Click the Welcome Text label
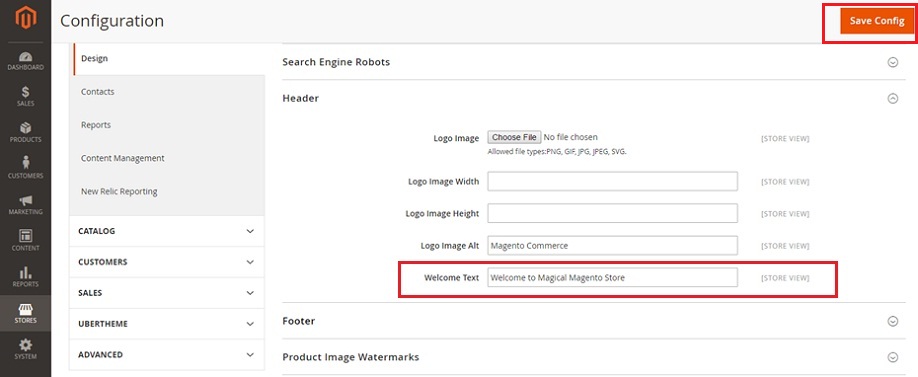Image resolution: width=918 pixels, height=377 pixels. pyautogui.click(x=451, y=277)
